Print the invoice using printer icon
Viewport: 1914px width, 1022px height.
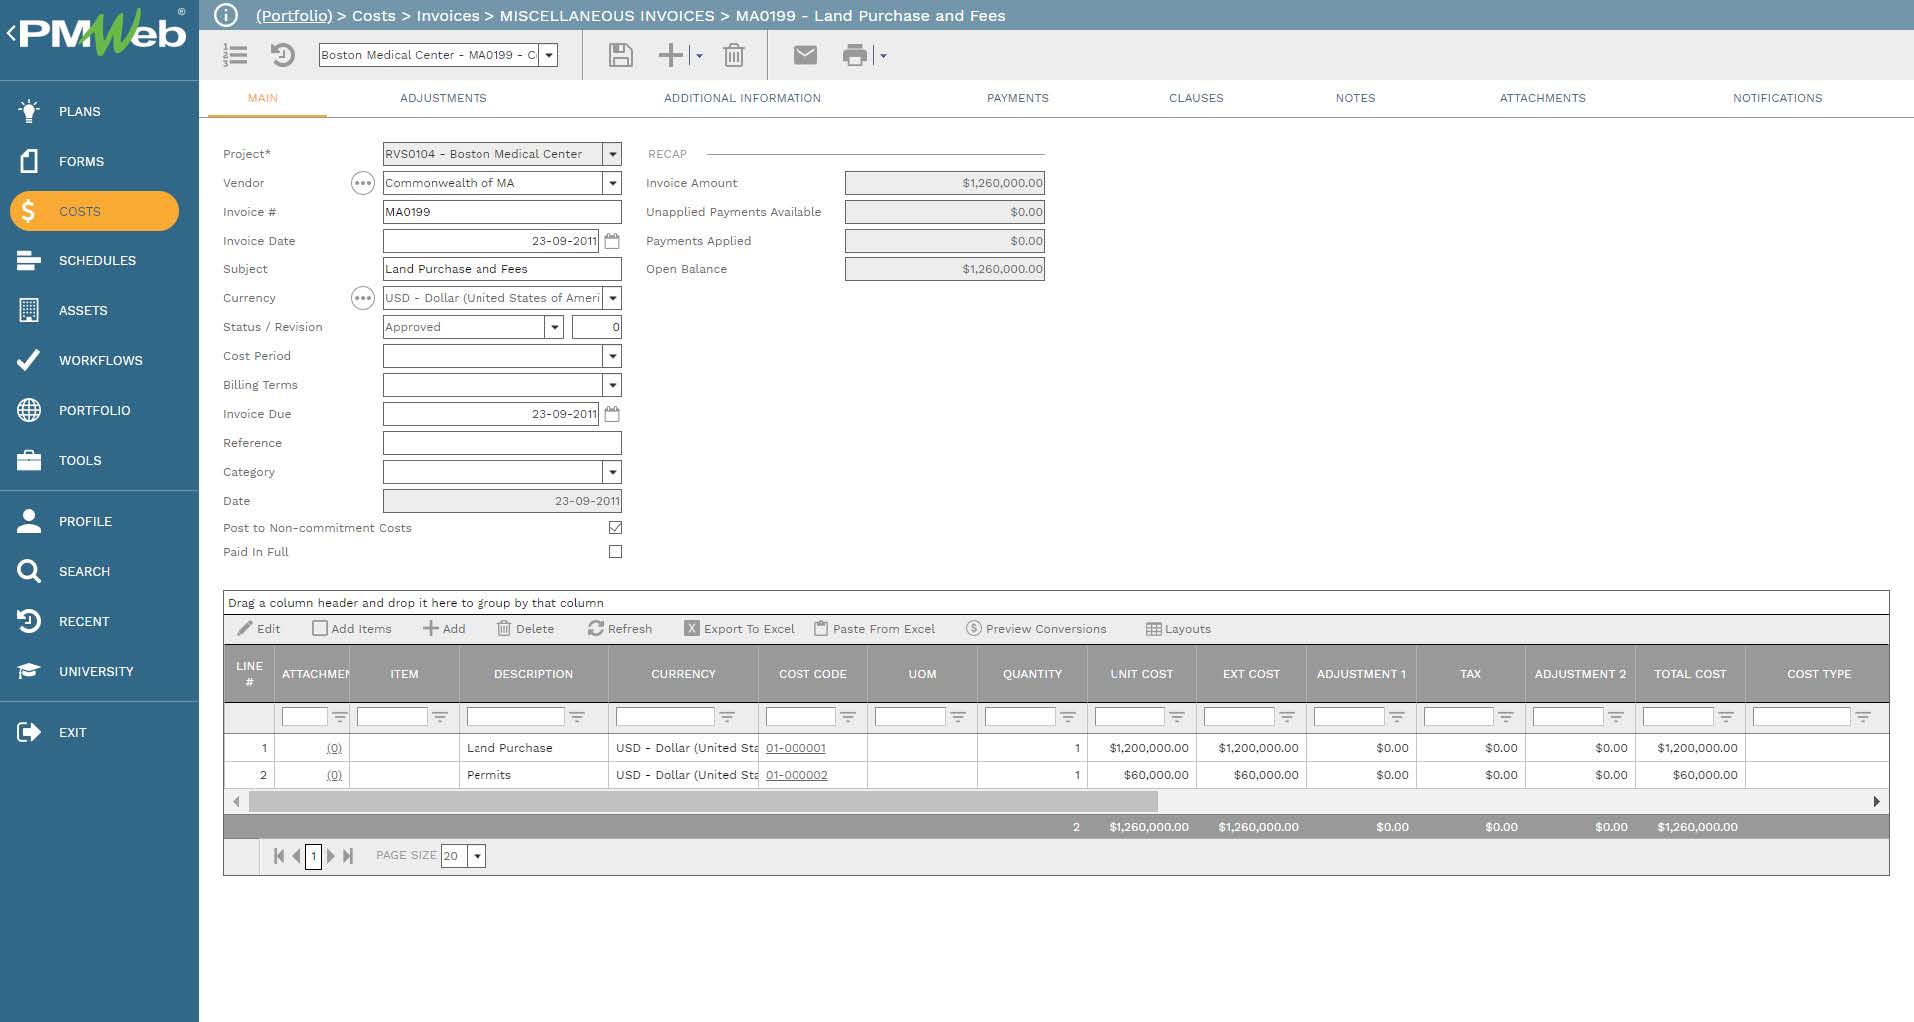click(x=855, y=55)
